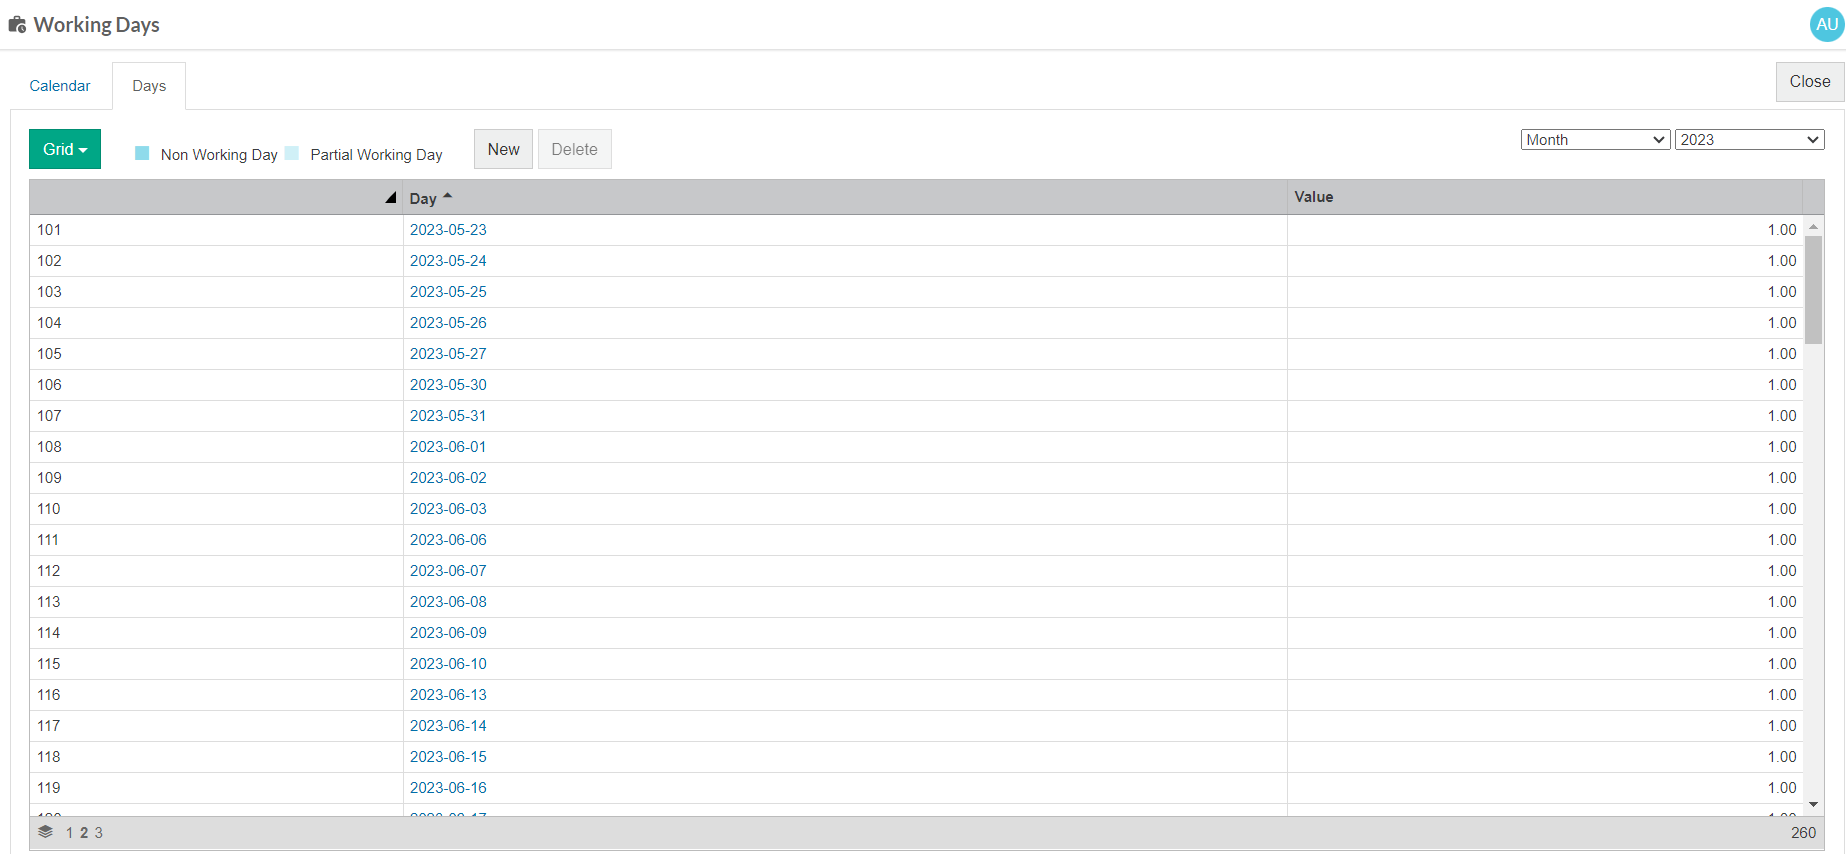This screenshot has width=1846, height=854.
Task: Click the triangle corner icon in the grid header
Action: 390,198
